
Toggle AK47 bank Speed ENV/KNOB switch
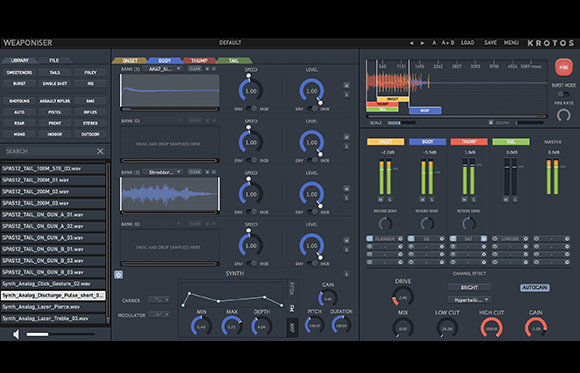click(x=252, y=109)
